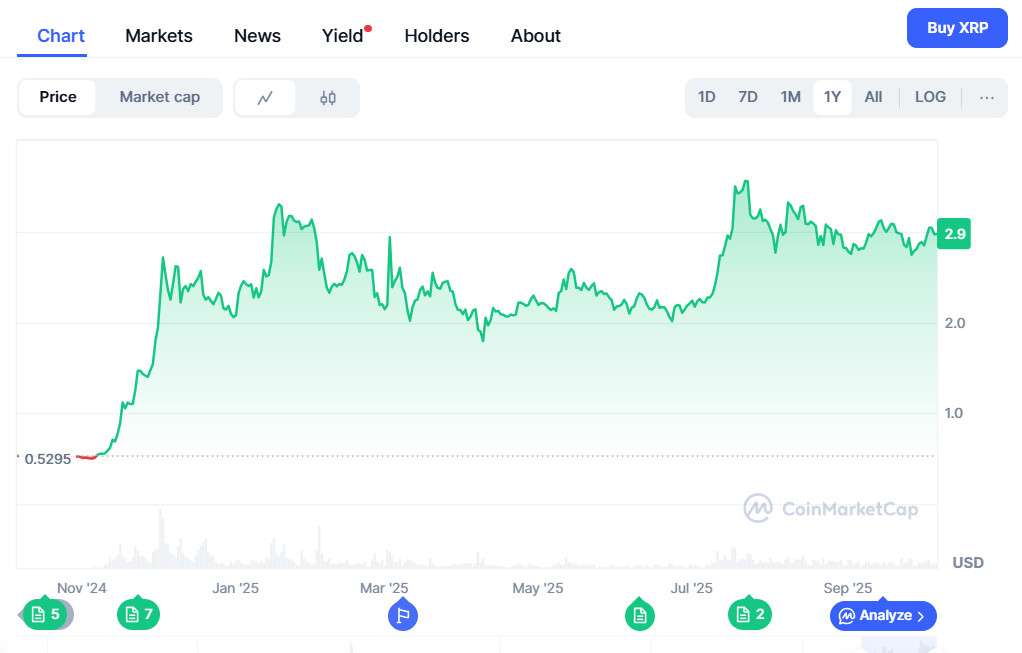Click the Buy XRP button
The width and height of the screenshot is (1022, 653).
[x=957, y=28]
